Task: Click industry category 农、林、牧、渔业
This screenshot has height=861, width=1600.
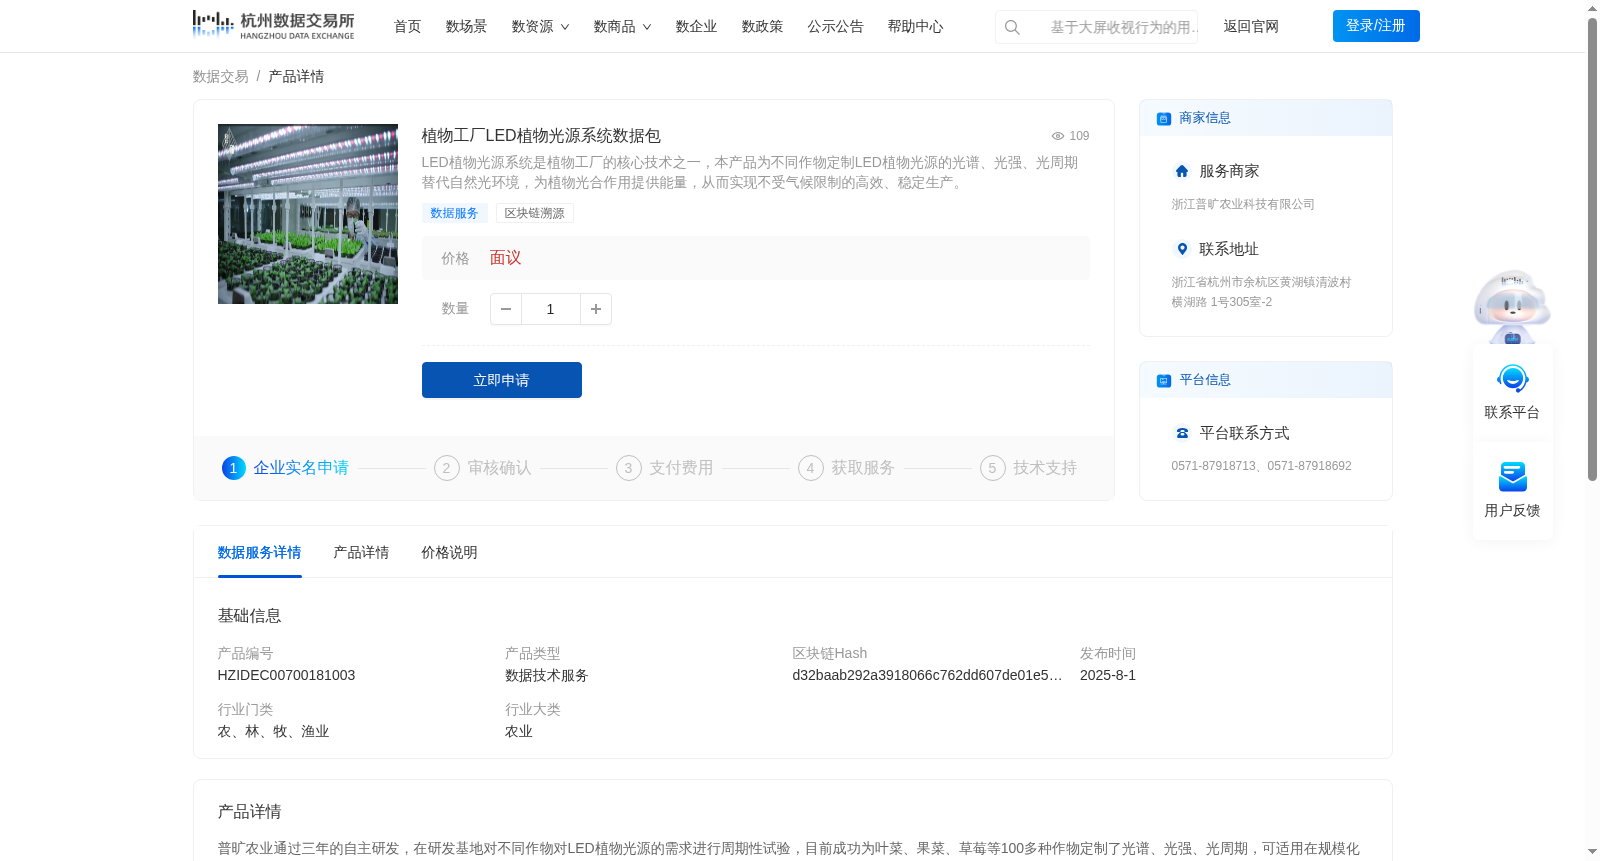Action: [x=273, y=731]
